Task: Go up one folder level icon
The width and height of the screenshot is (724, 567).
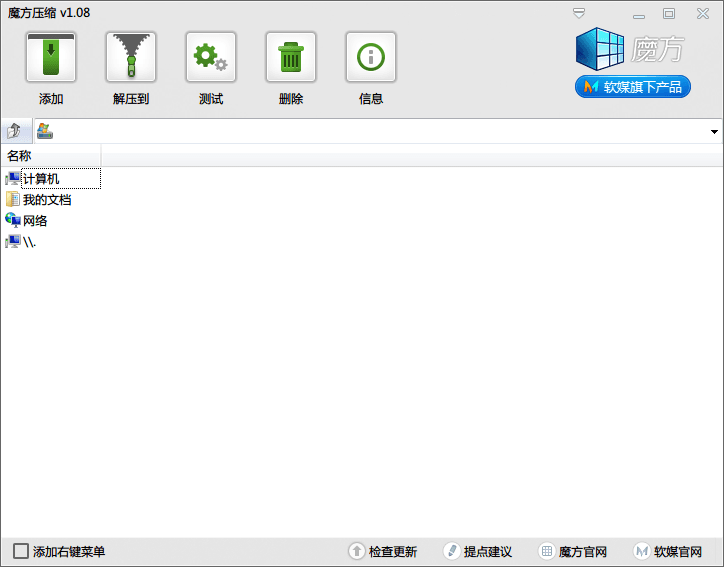Action: pyautogui.click(x=15, y=131)
